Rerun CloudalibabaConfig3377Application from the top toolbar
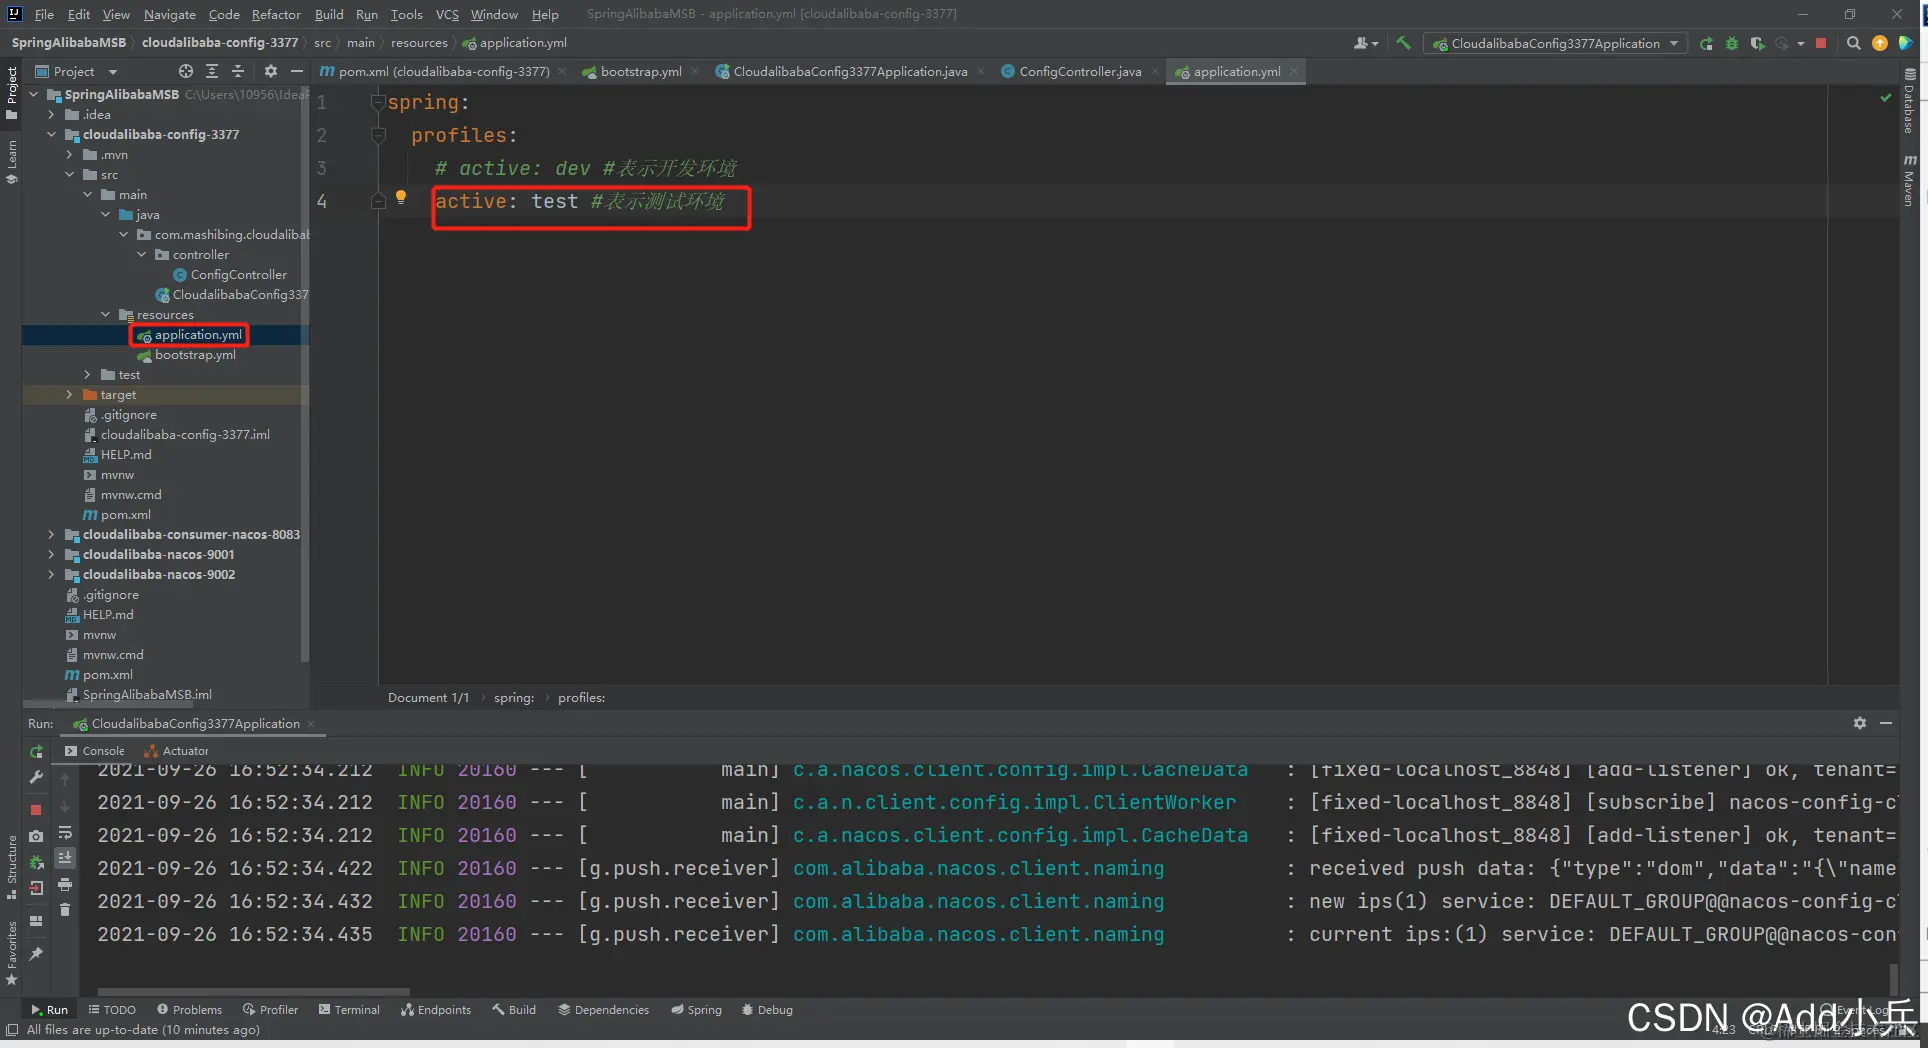1928x1048 pixels. pyautogui.click(x=1706, y=43)
